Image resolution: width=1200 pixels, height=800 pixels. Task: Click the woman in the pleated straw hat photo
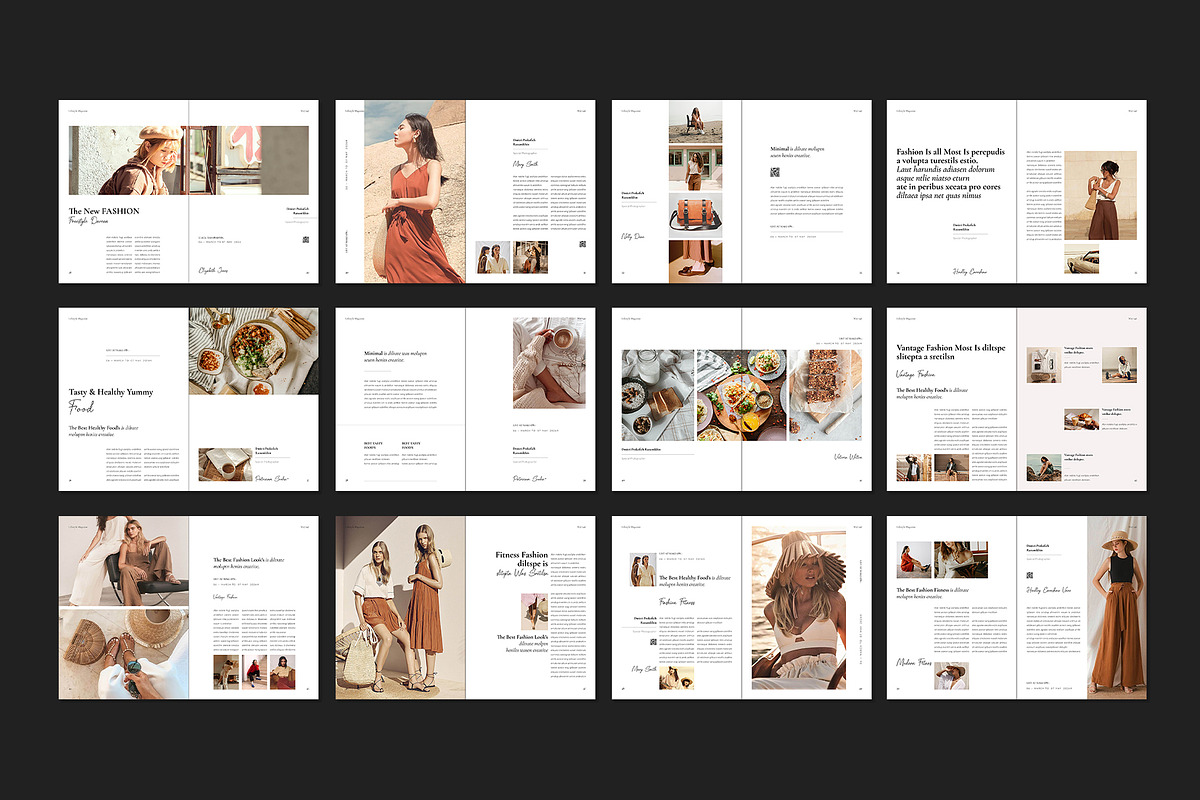click(x=799, y=608)
